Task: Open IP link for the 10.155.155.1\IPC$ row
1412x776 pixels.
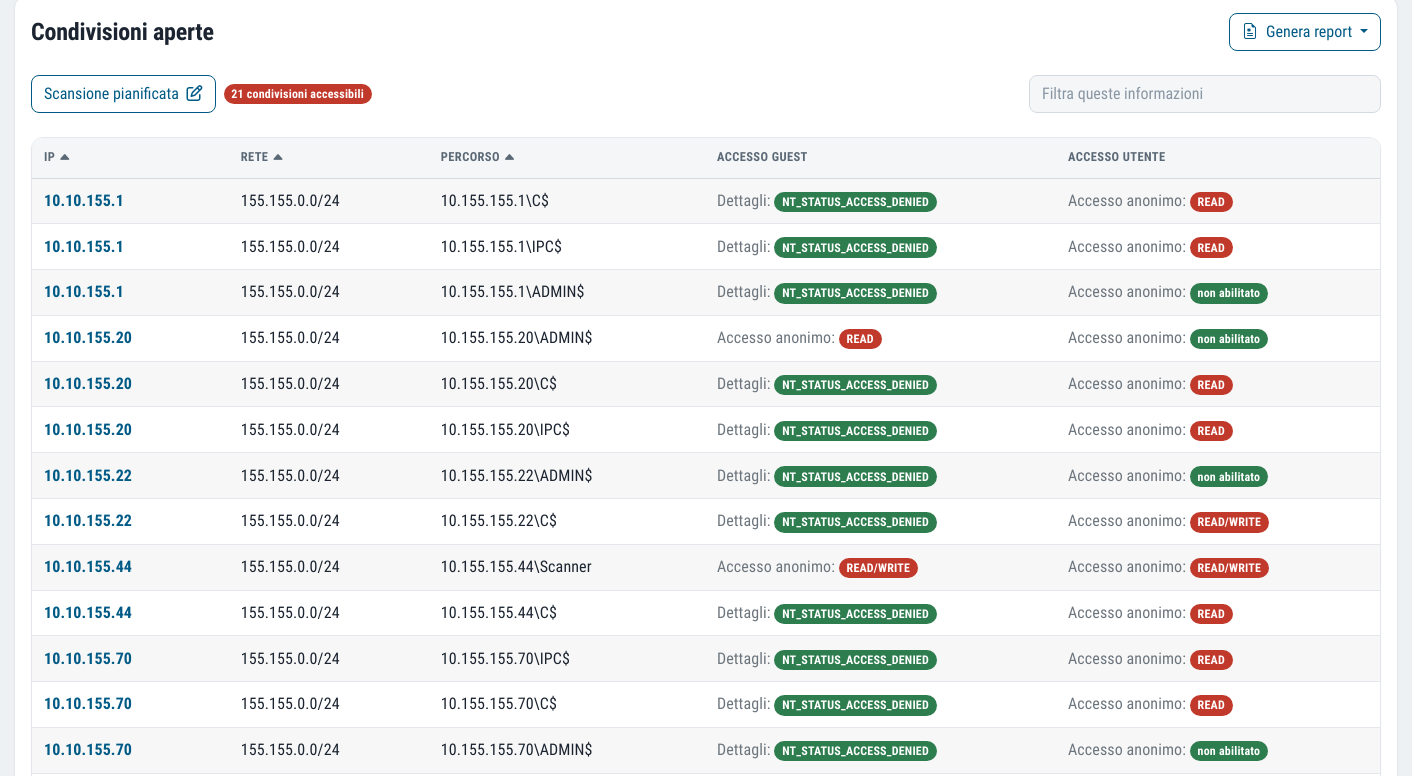Action: pos(84,247)
